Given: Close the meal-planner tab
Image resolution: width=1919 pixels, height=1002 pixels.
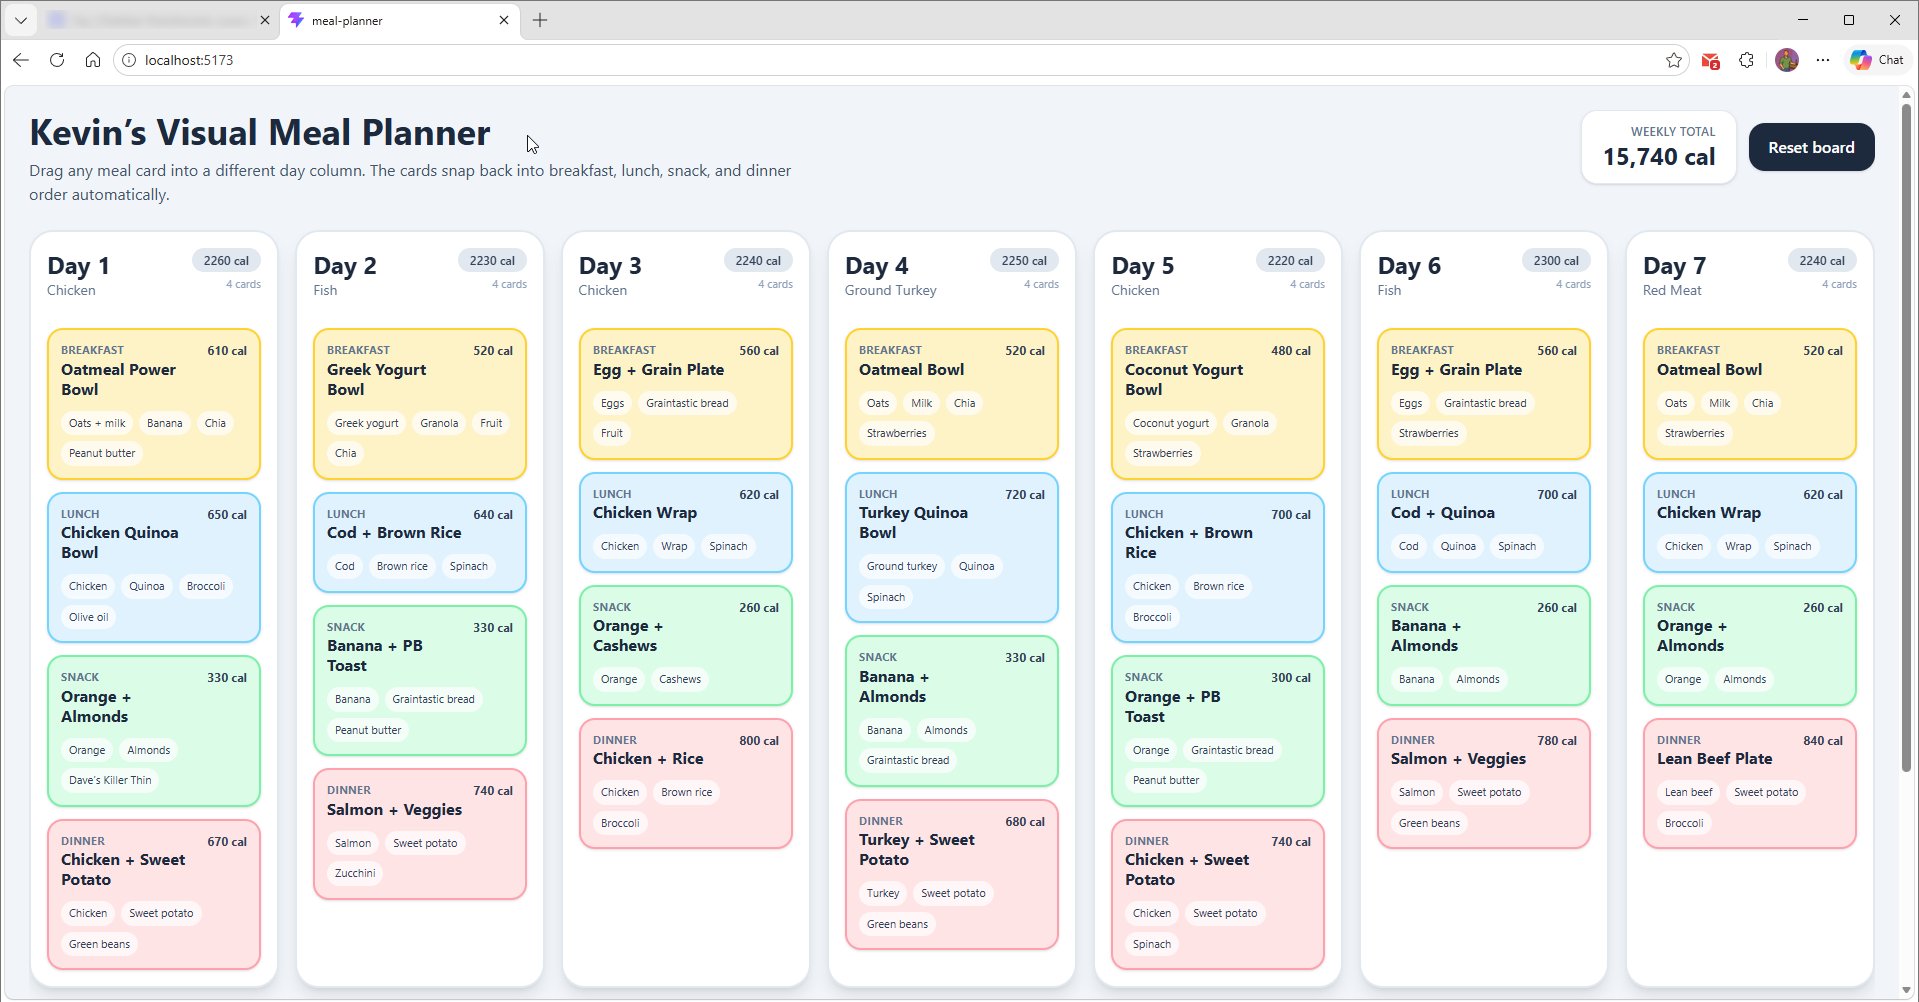Looking at the screenshot, I should (504, 20).
